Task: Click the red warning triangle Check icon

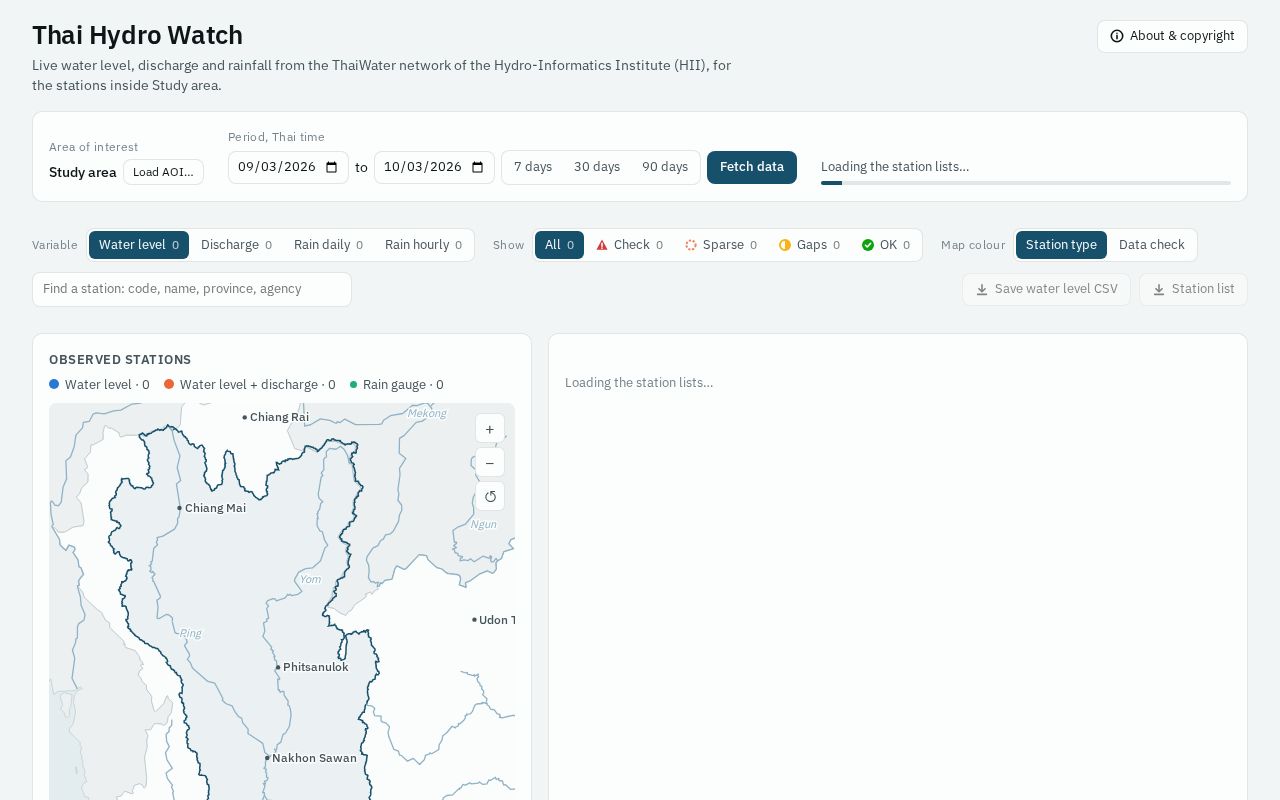Action: point(602,245)
